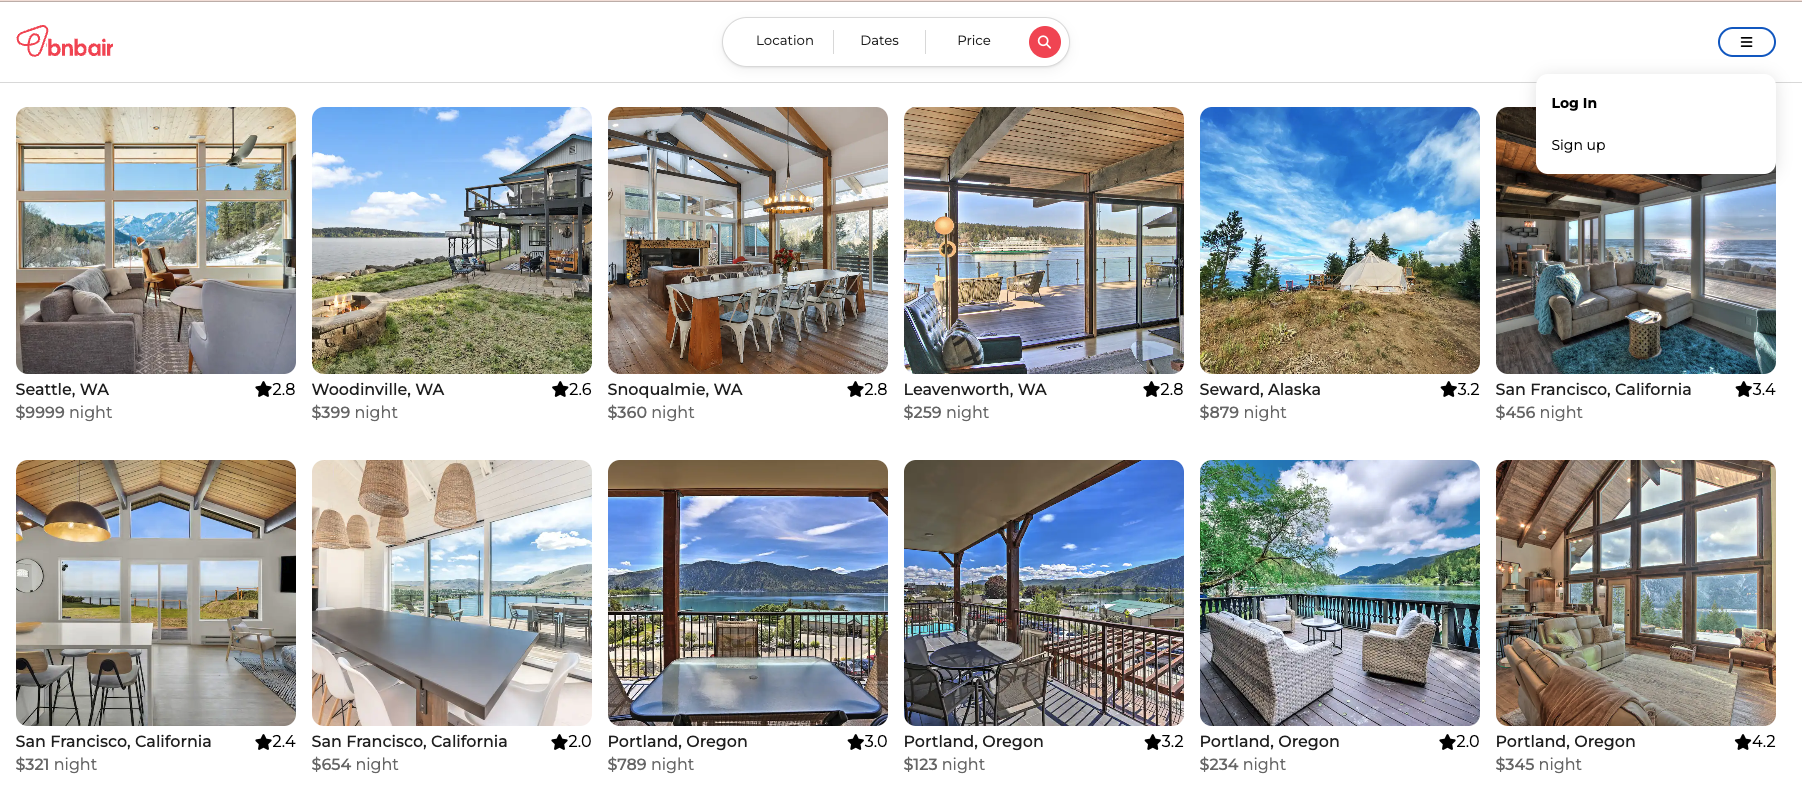
Task: Open the Dates search filter
Action: click(x=879, y=41)
